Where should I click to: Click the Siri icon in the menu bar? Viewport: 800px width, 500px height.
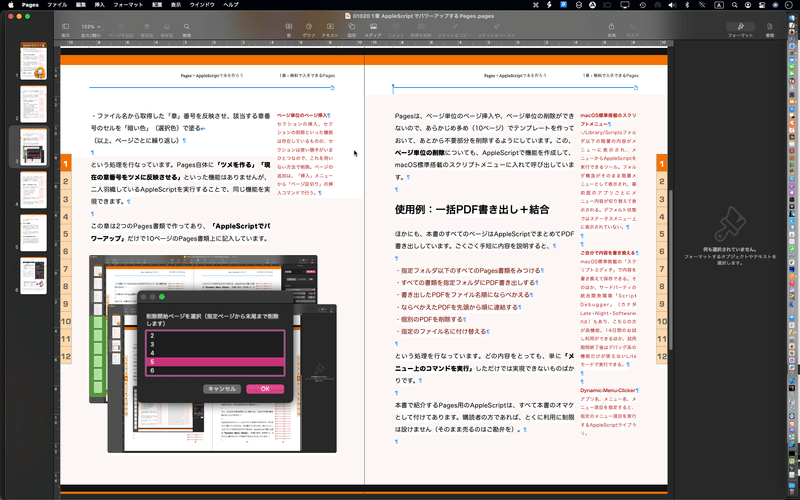coord(776,5)
